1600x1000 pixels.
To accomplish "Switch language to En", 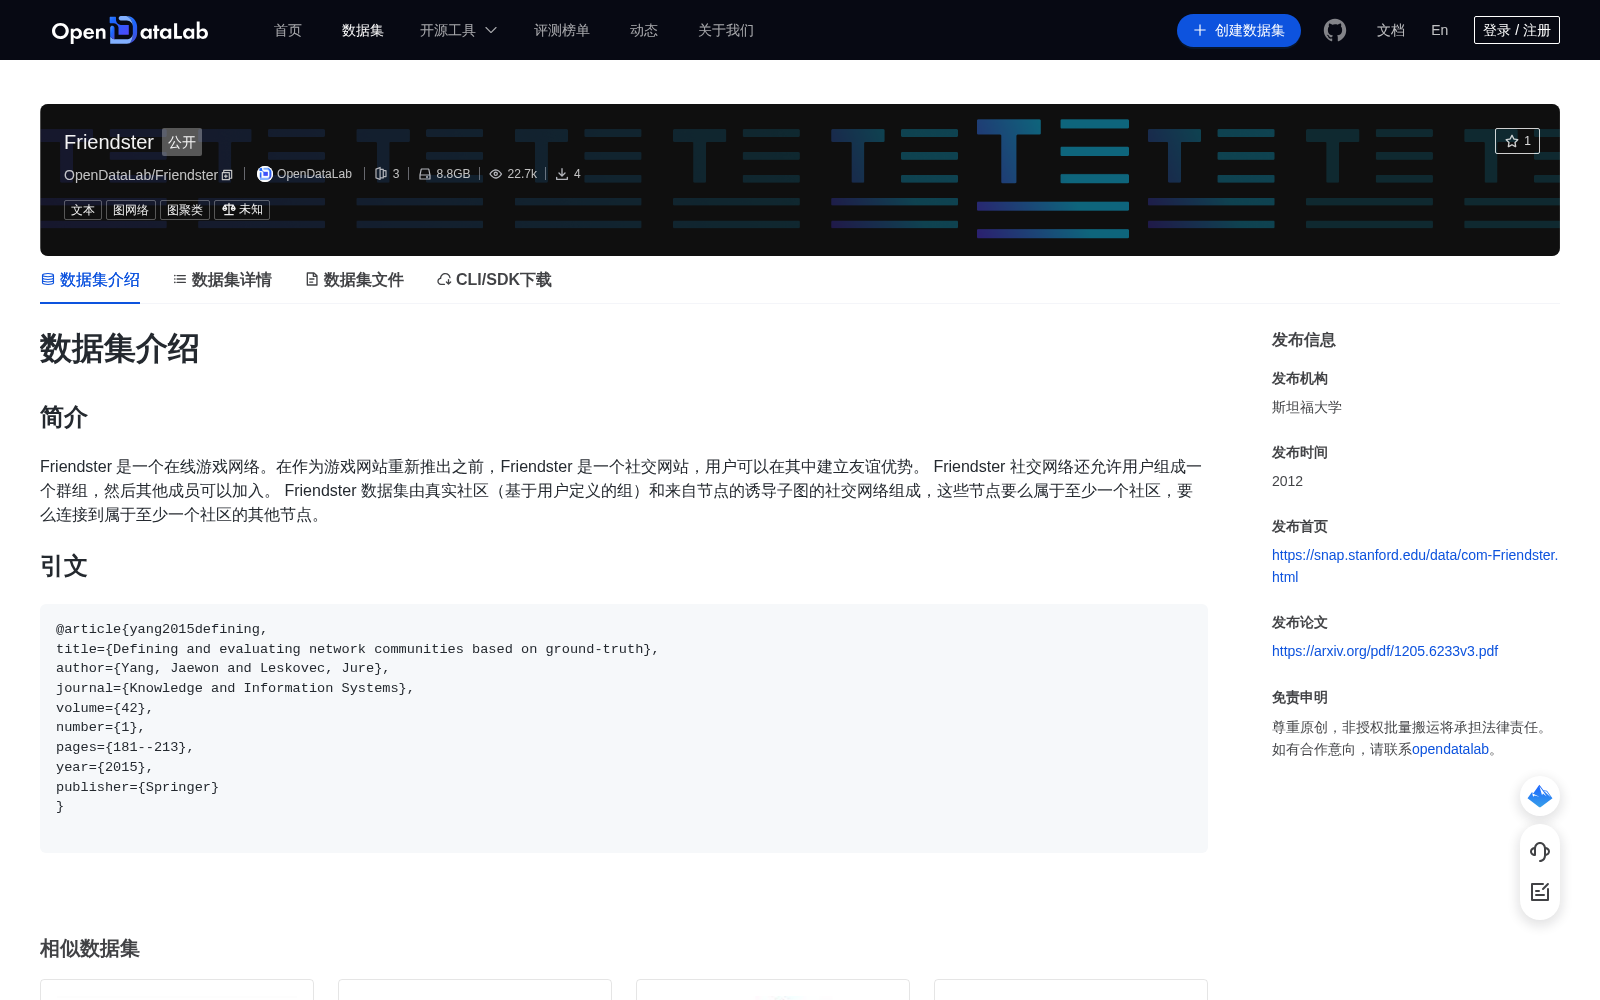I will point(1440,30).
